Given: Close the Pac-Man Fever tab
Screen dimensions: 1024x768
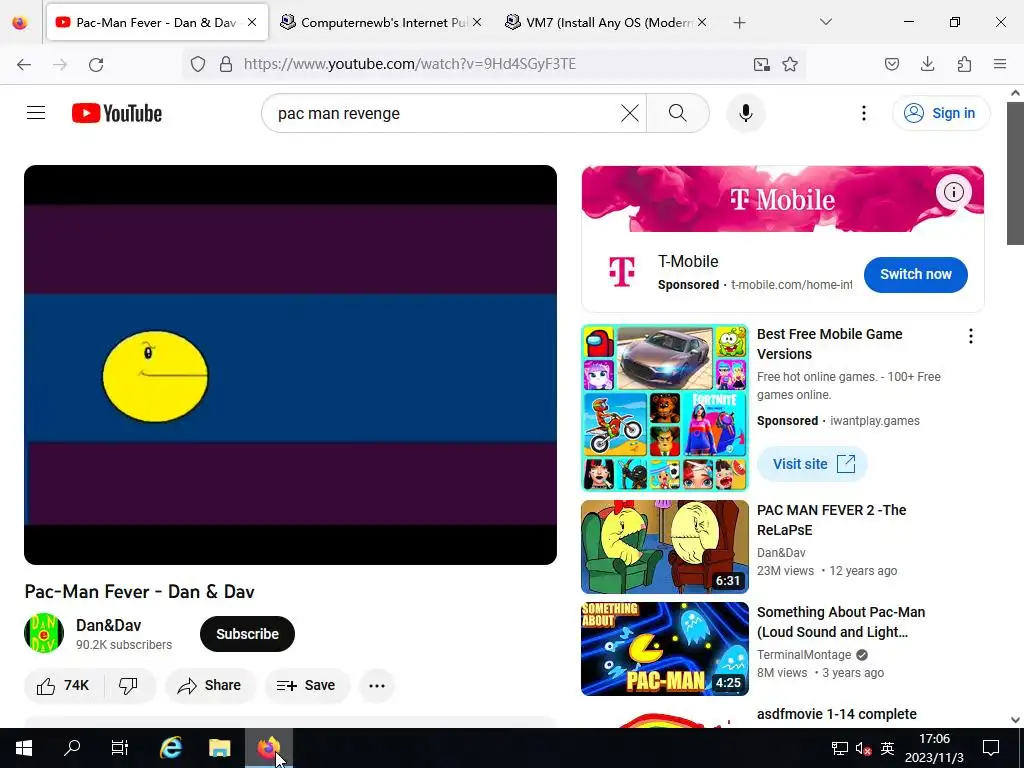Looking at the screenshot, I should coord(252,22).
